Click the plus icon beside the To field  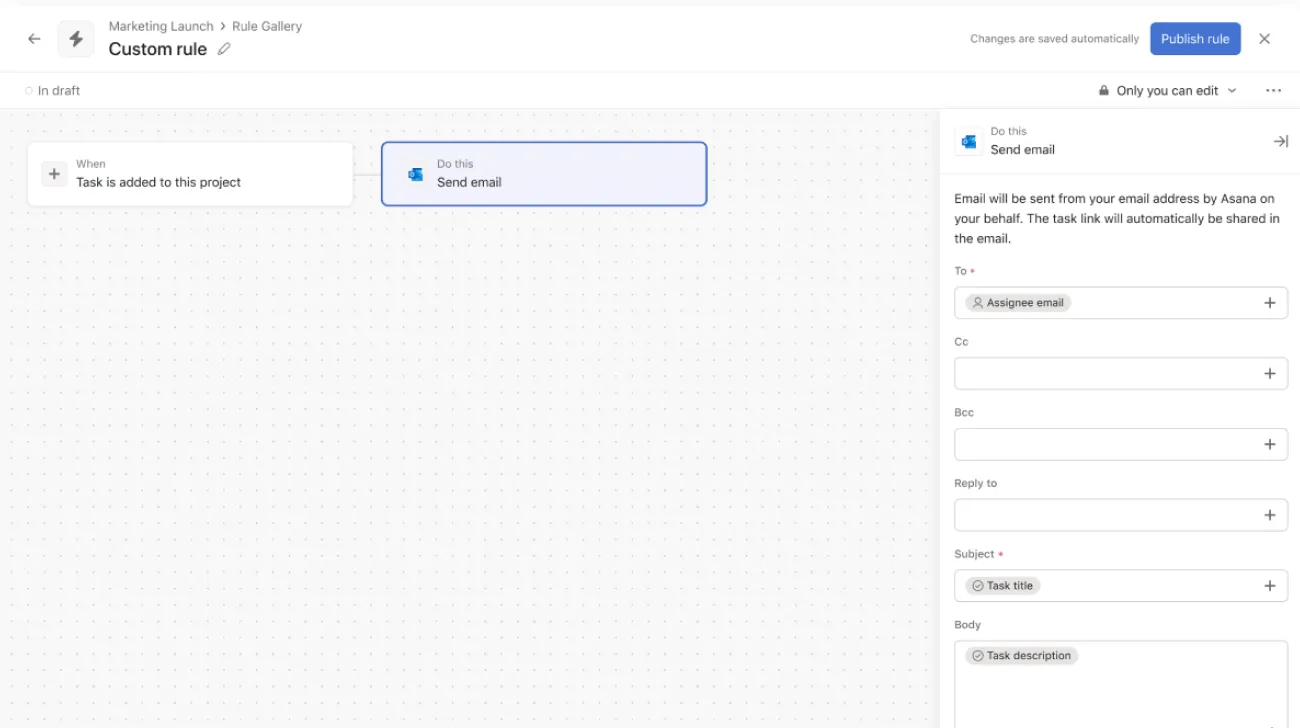1270,302
